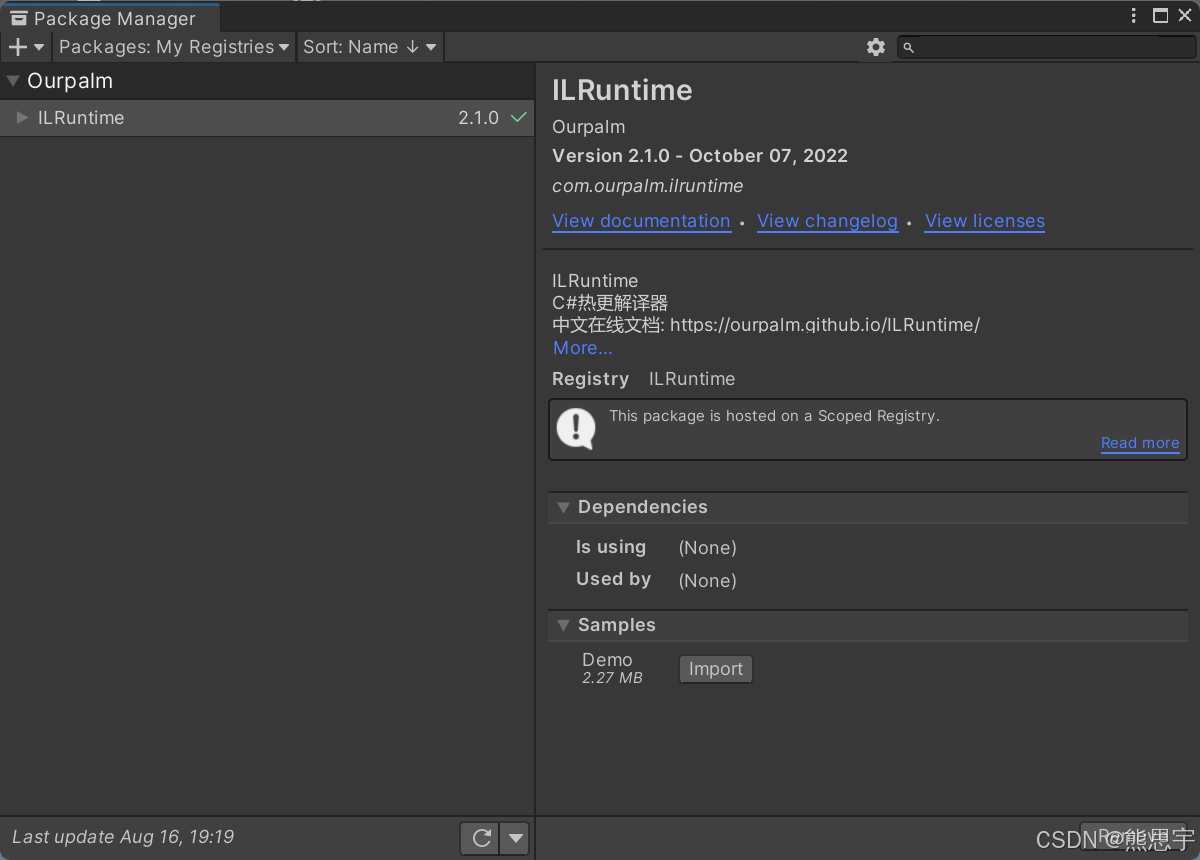Click the Version 2.1.0 - October 07, 2022 text
Image resolution: width=1200 pixels, height=860 pixels.
(x=700, y=156)
